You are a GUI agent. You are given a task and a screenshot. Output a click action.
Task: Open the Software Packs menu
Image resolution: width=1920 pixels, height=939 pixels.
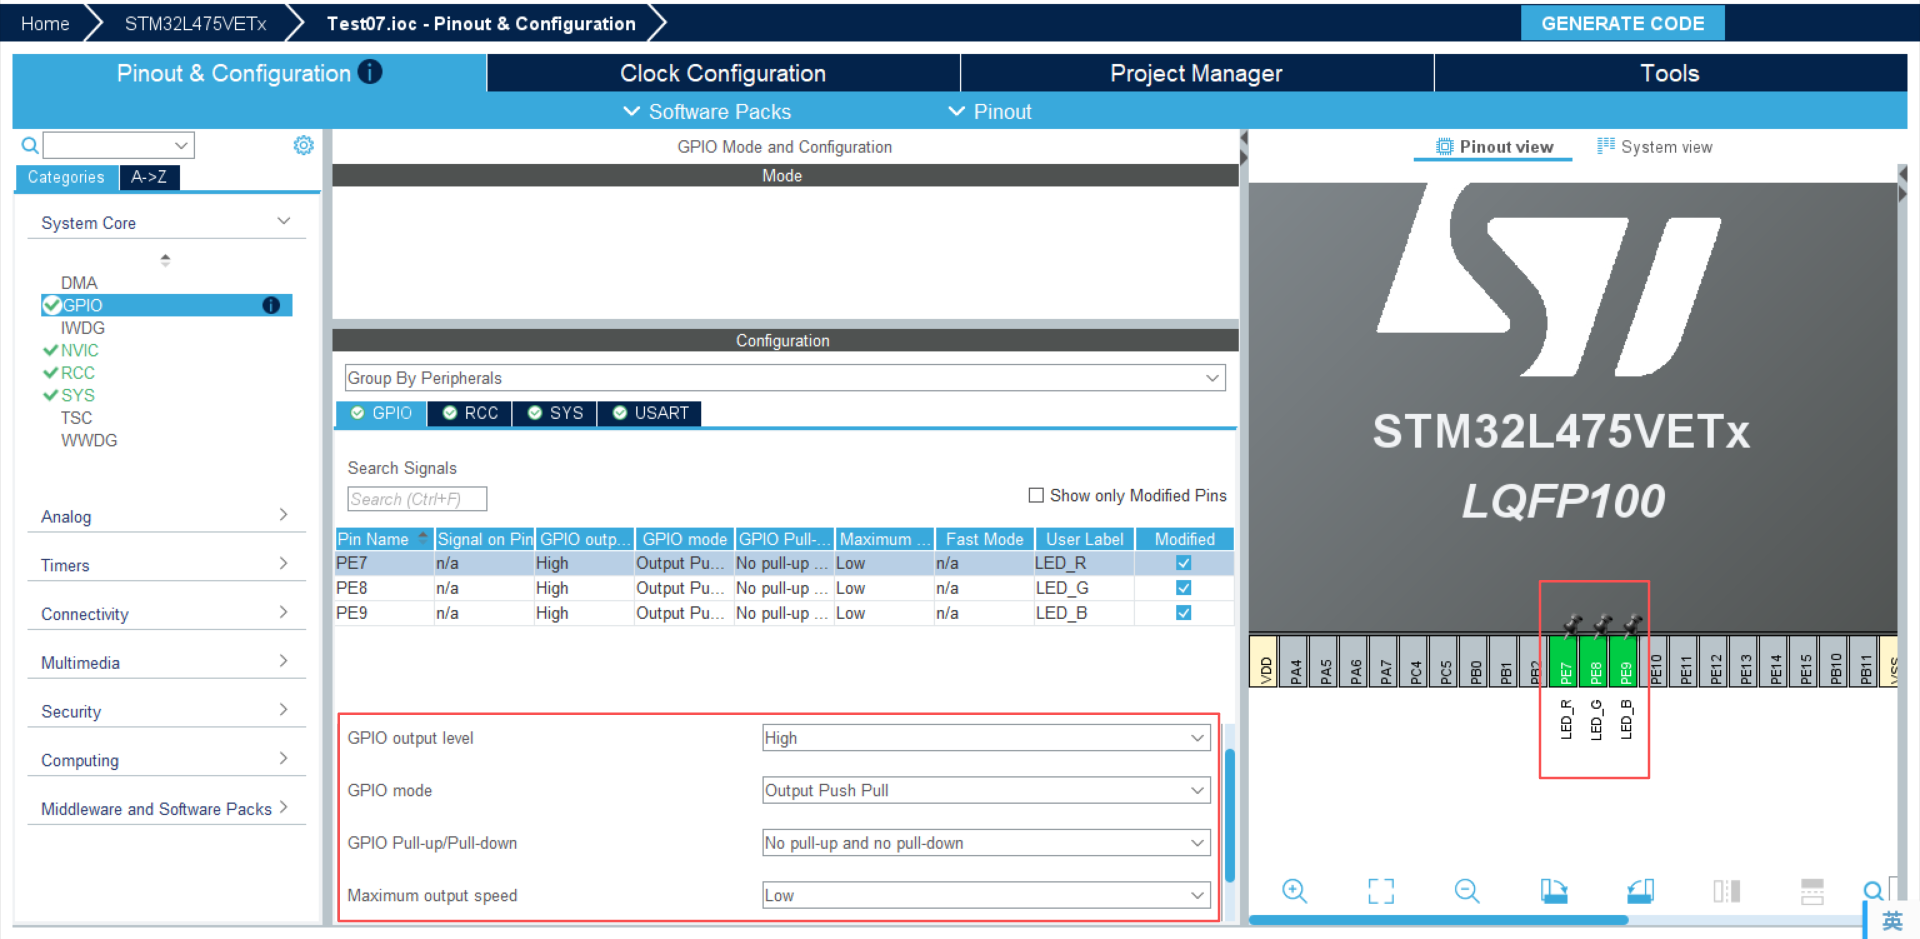tap(707, 111)
